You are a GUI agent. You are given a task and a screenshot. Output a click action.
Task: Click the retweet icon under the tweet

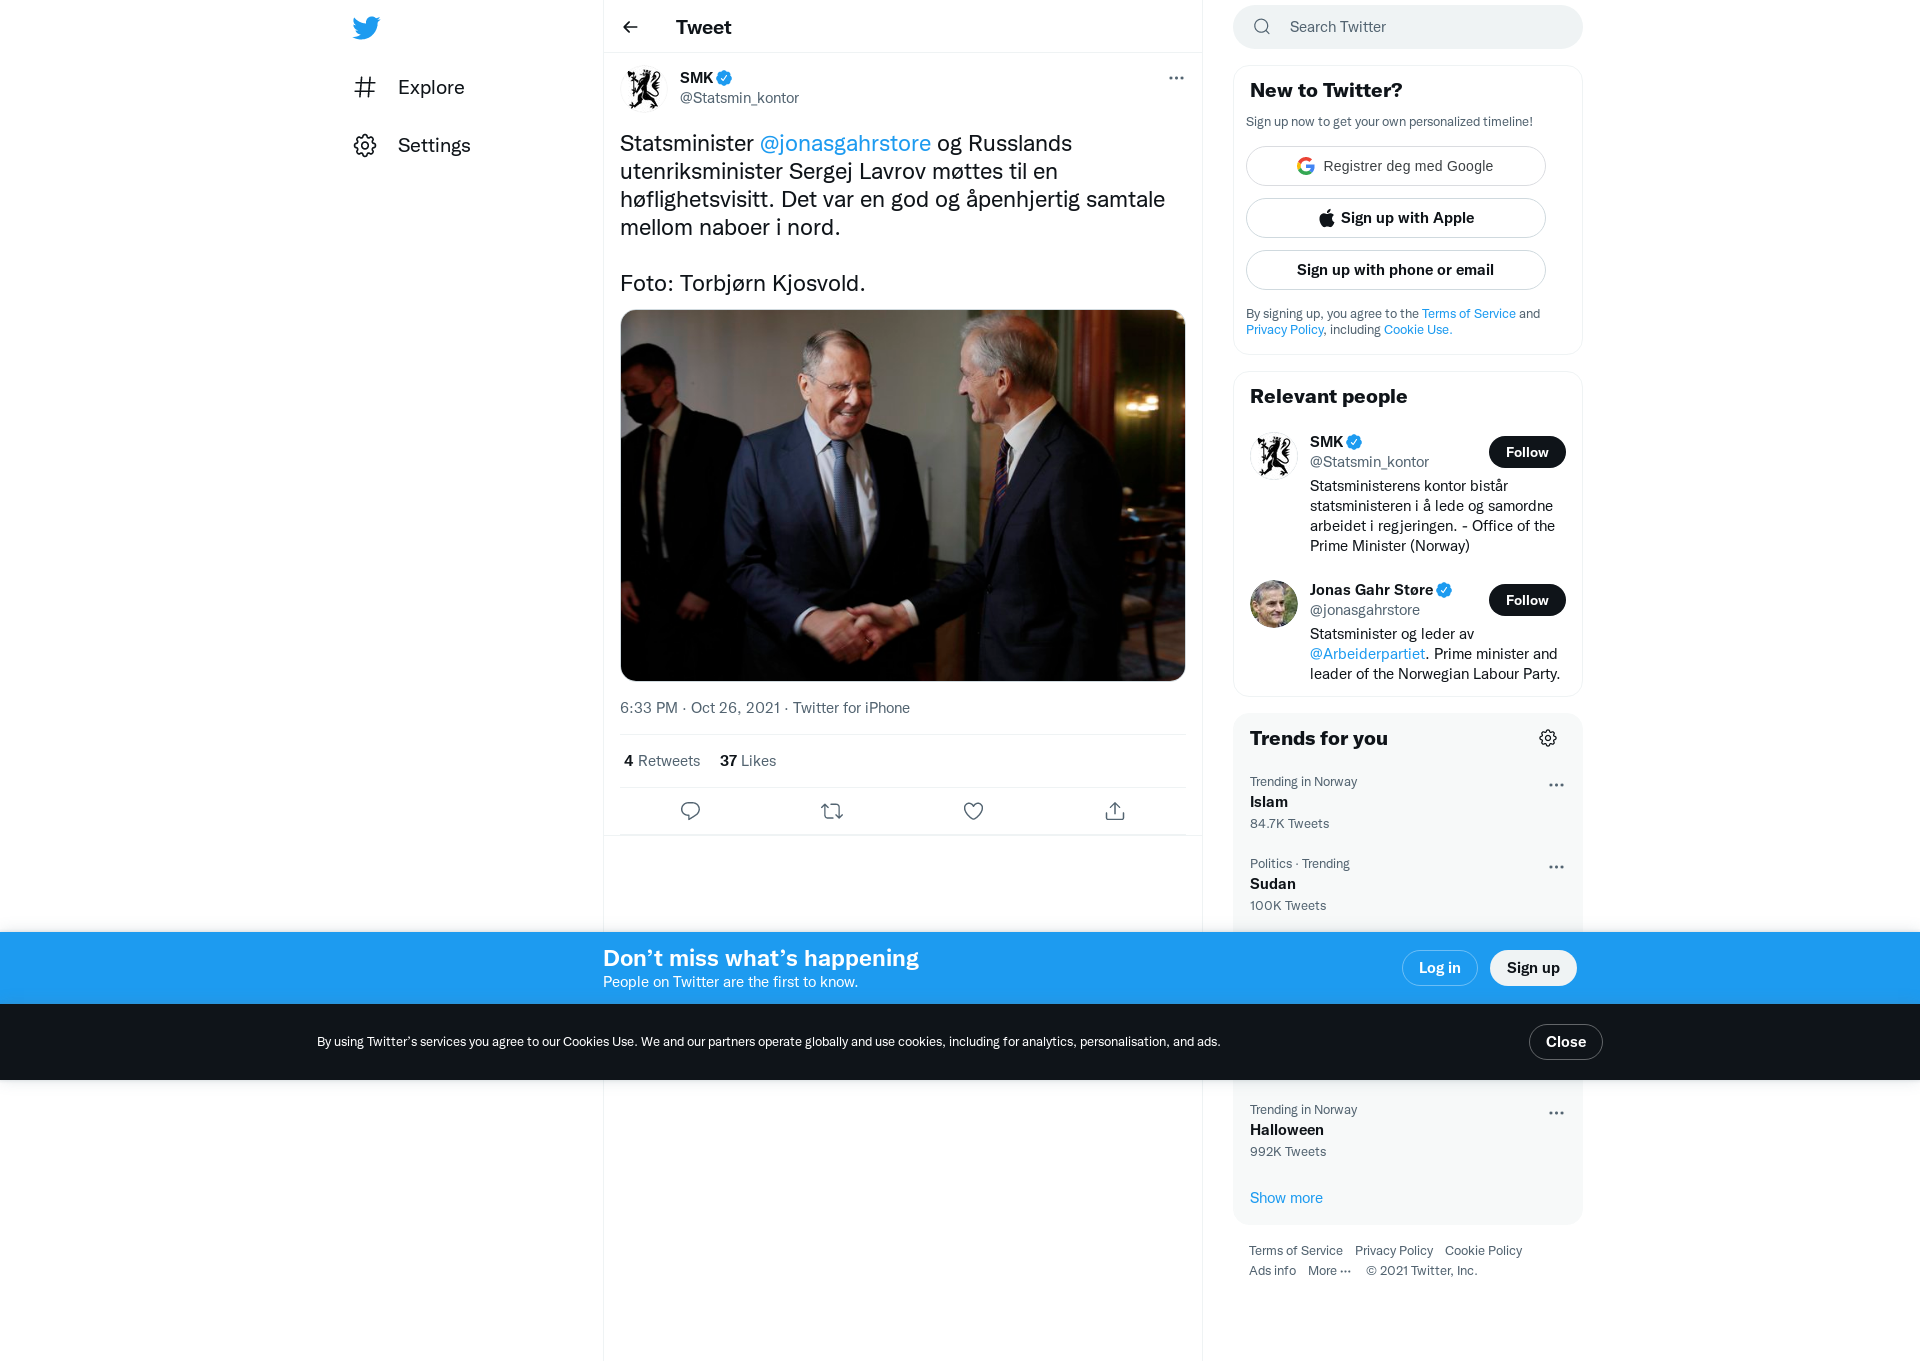832,811
